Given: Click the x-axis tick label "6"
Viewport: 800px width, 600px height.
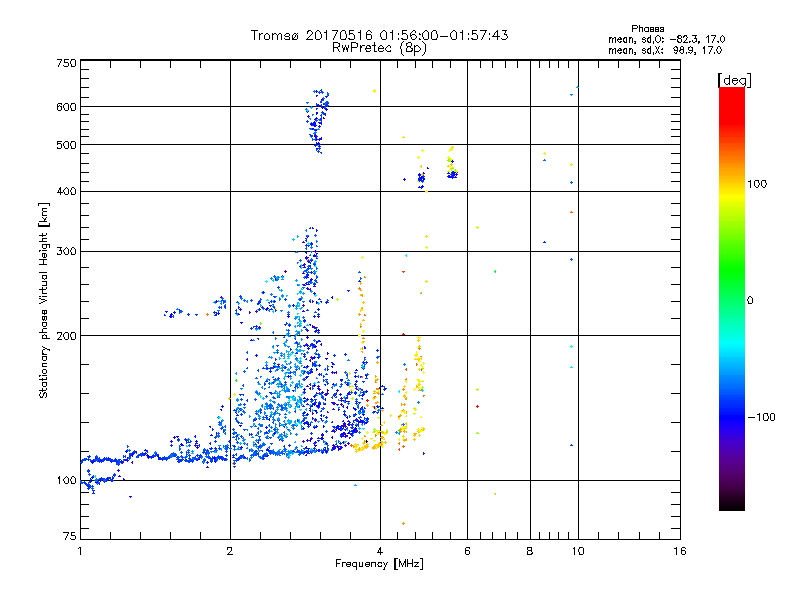Looking at the screenshot, I should (467, 551).
